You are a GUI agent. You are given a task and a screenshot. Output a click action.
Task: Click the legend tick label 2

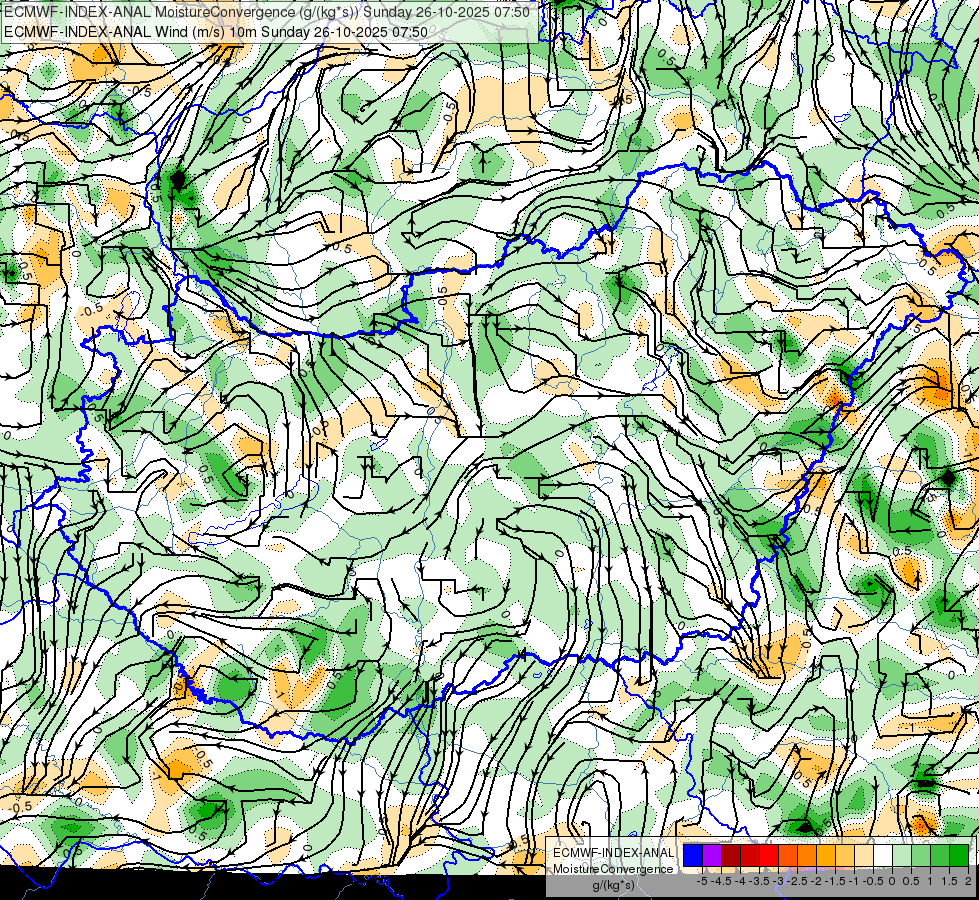point(968,881)
